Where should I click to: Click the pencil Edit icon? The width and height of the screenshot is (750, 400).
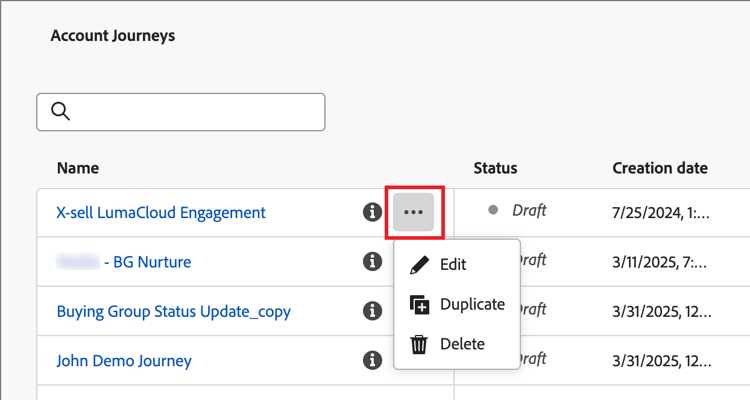pos(420,265)
